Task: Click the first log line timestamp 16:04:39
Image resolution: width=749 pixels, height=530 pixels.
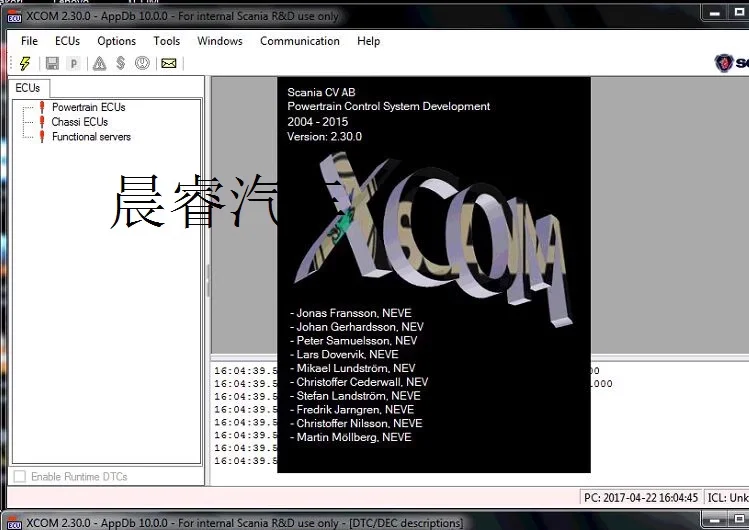Action: (245, 371)
